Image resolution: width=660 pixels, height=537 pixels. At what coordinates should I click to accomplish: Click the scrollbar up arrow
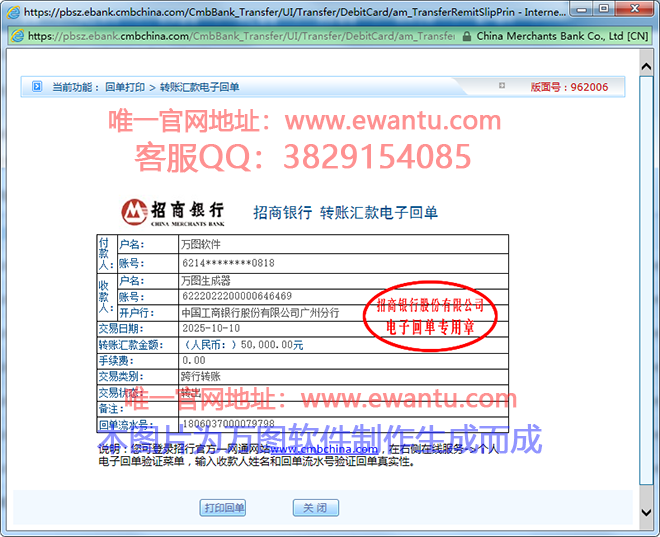coord(646,66)
